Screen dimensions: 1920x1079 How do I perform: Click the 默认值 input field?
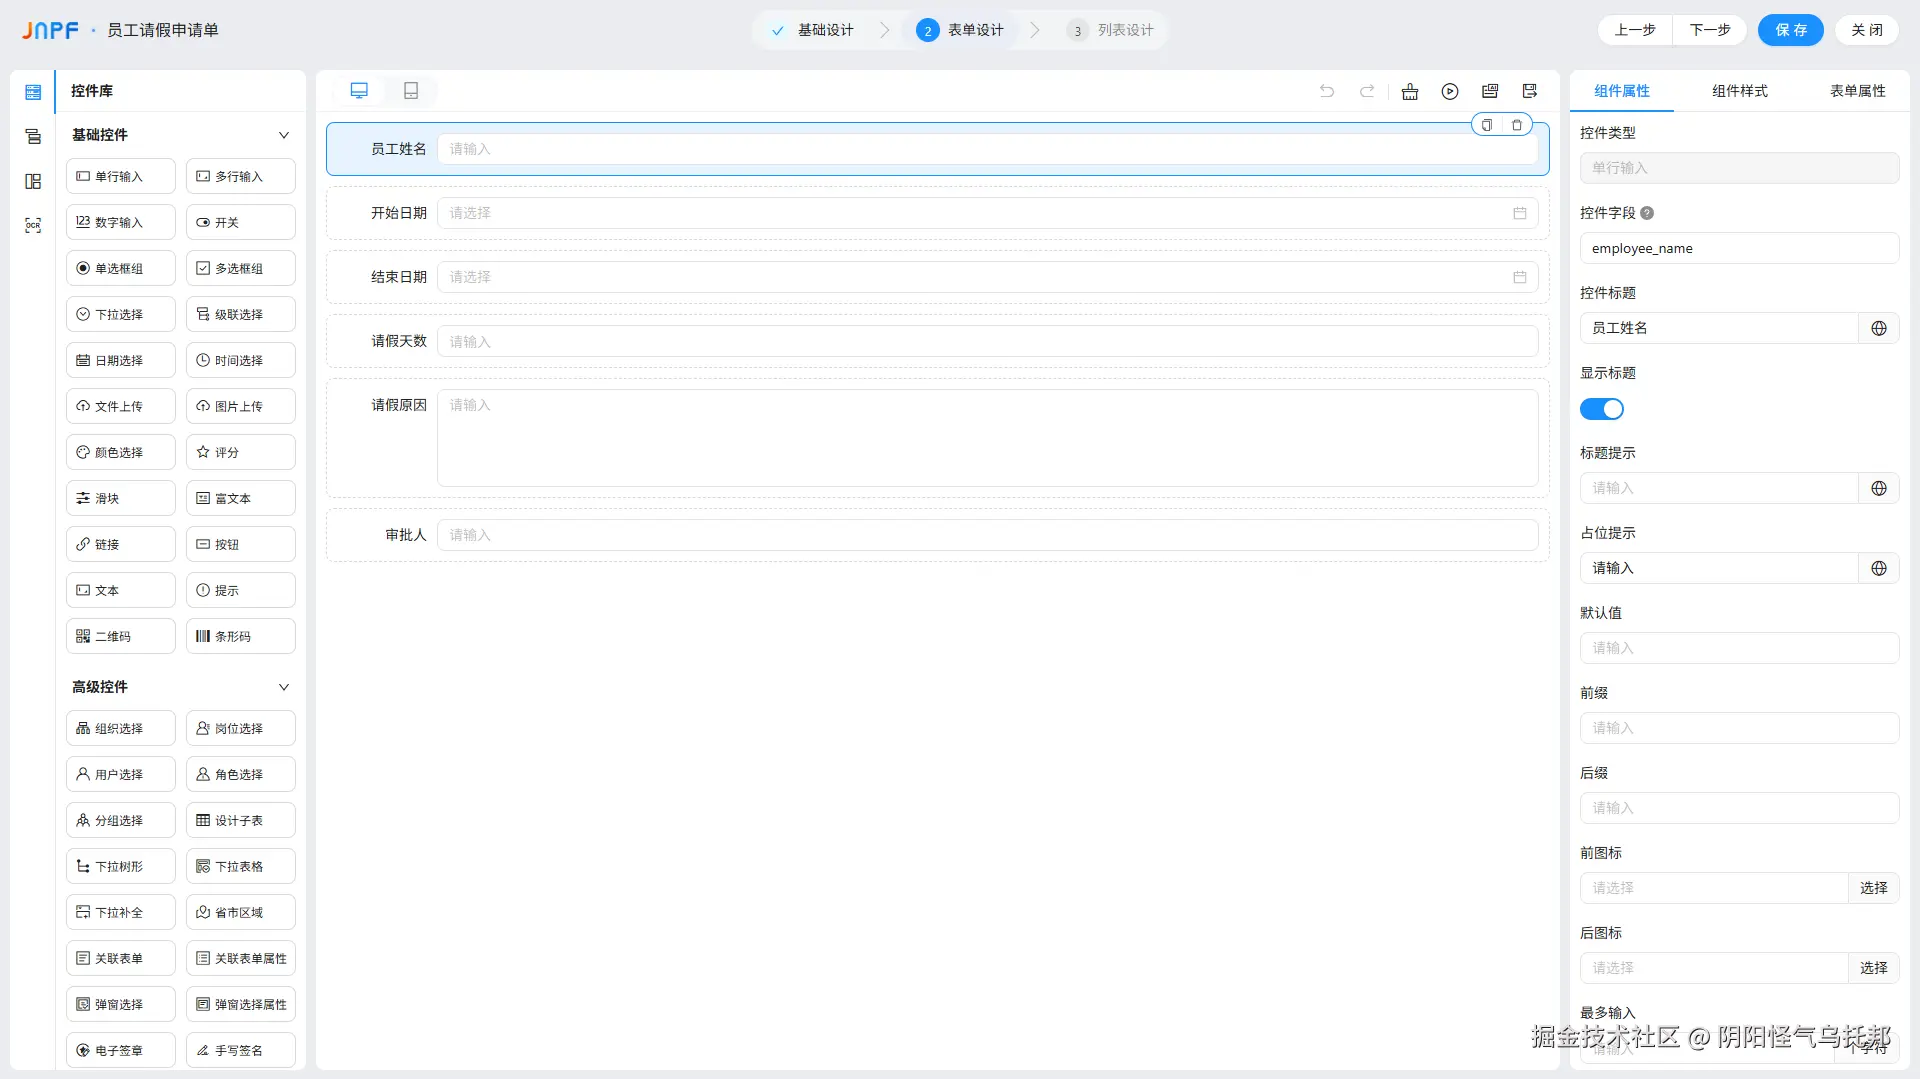click(1740, 648)
